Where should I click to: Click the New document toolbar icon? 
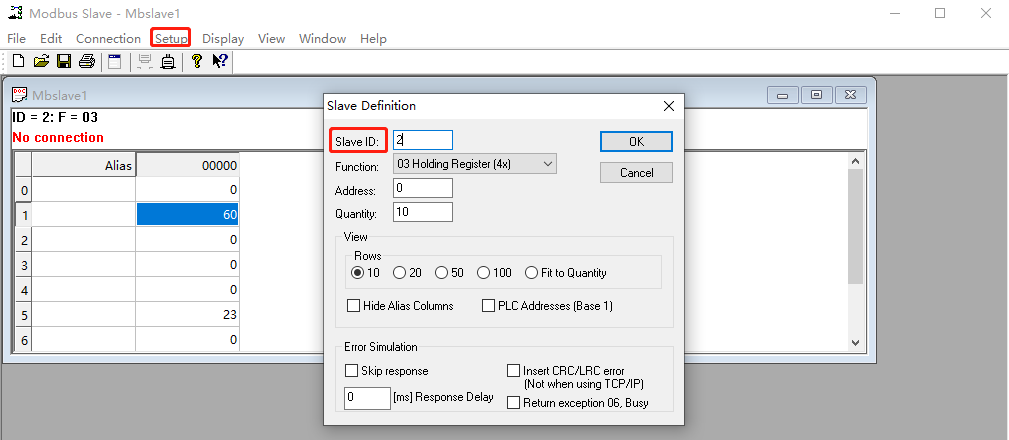point(18,62)
